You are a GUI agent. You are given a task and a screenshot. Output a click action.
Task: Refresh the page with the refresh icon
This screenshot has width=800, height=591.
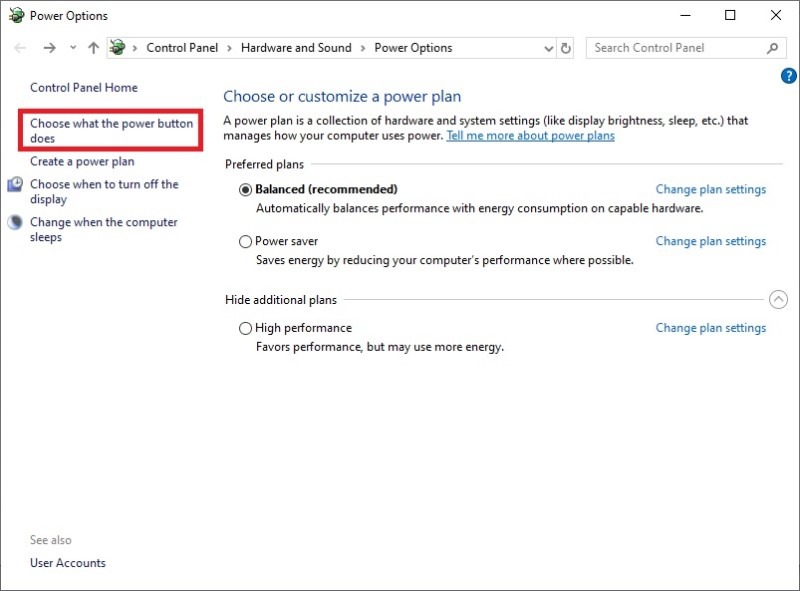(x=565, y=47)
